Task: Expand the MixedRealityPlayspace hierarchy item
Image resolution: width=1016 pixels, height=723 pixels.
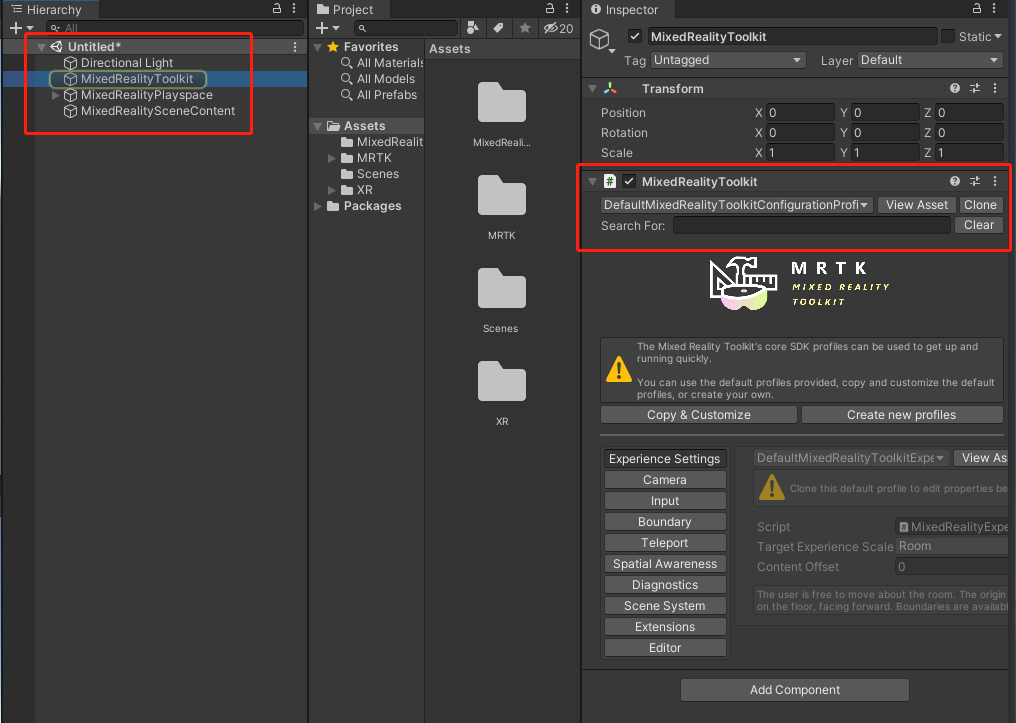Action: pyautogui.click(x=56, y=95)
